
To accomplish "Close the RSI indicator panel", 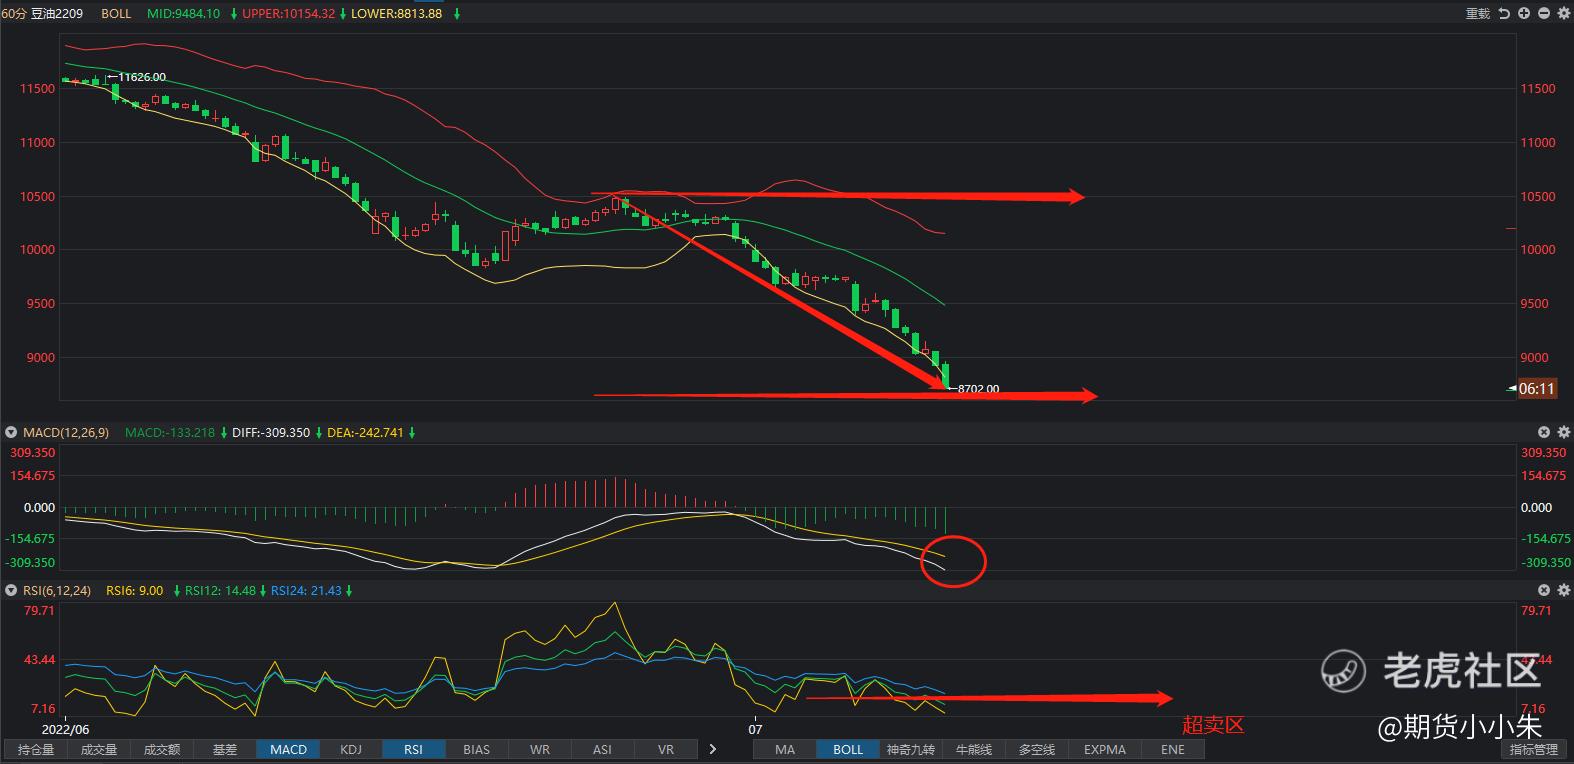I will [1544, 590].
